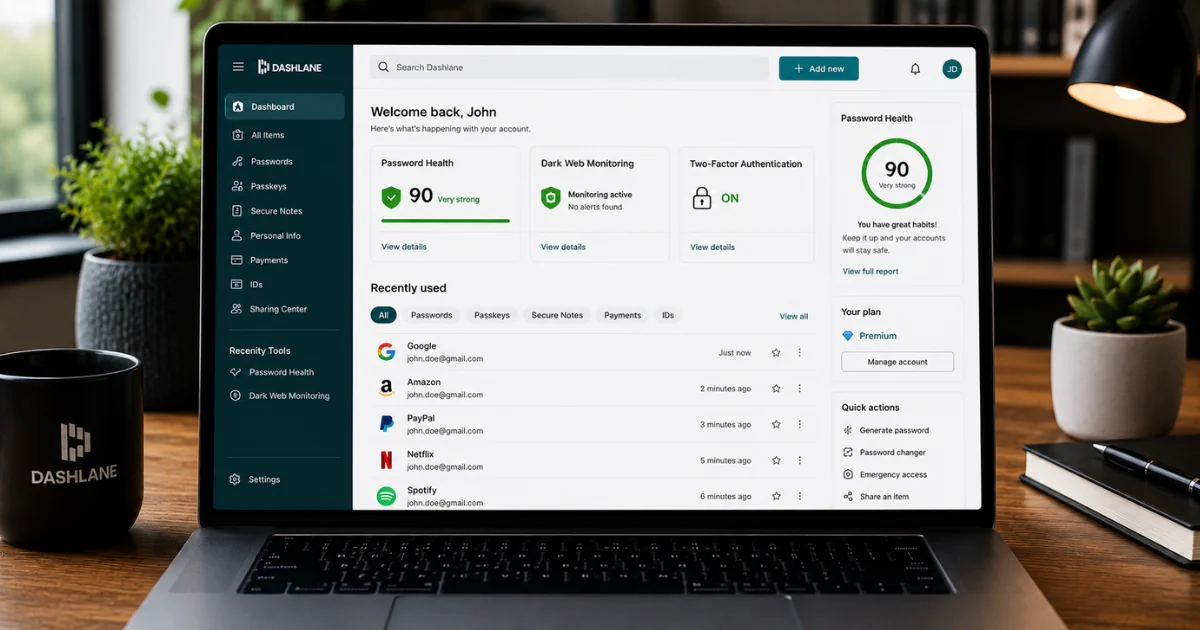Click the PayPal logo entry
This screenshot has height=630, width=1200.
[386, 424]
